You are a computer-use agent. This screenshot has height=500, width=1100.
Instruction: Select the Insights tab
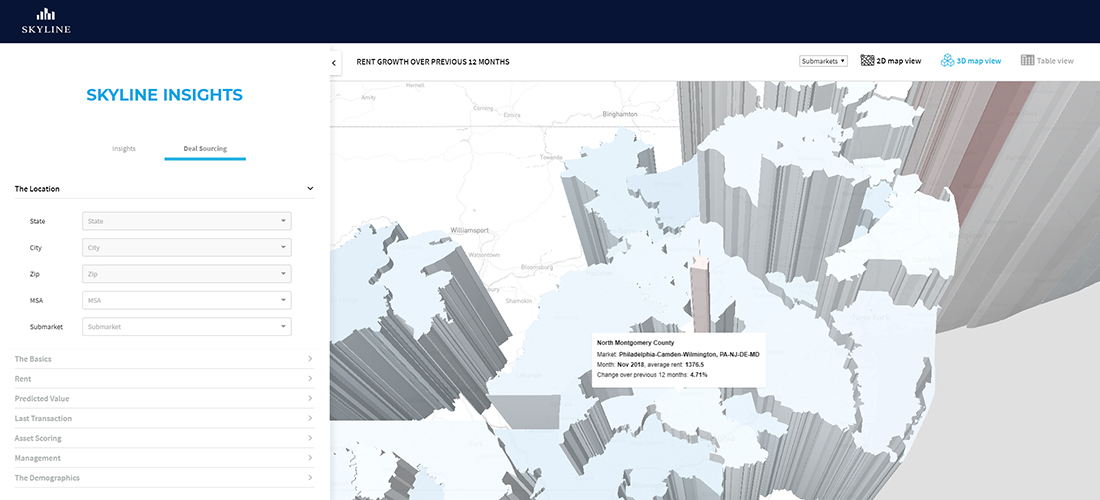click(124, 149)
